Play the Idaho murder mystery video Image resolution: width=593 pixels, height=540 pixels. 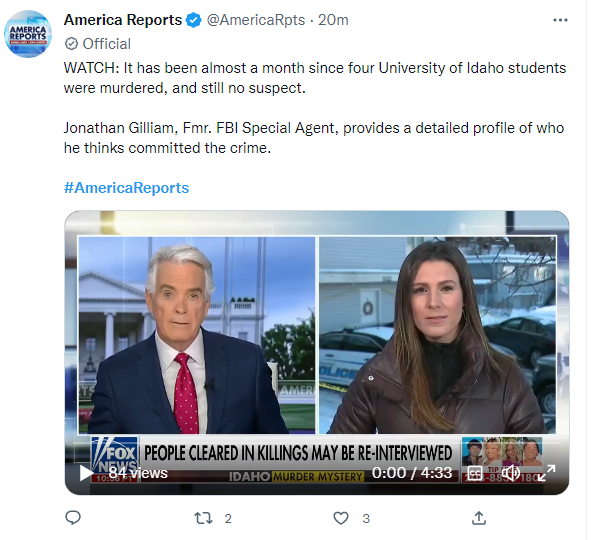pyautogui.click(x=86, y=473)
